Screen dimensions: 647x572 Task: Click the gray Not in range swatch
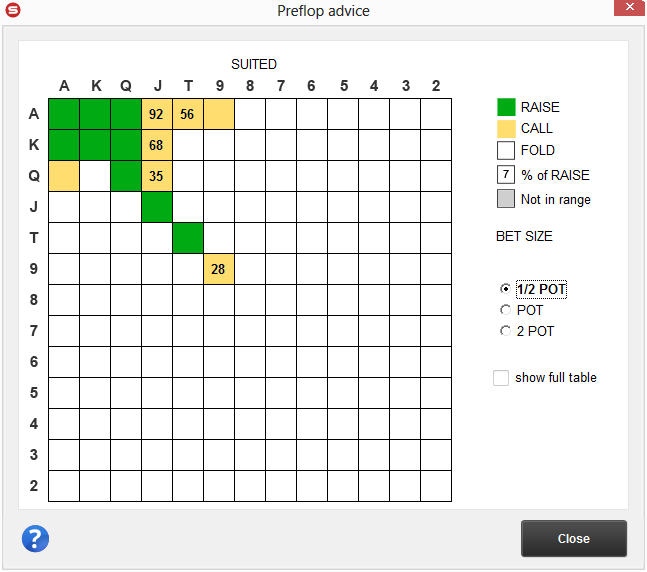(506, 199)
